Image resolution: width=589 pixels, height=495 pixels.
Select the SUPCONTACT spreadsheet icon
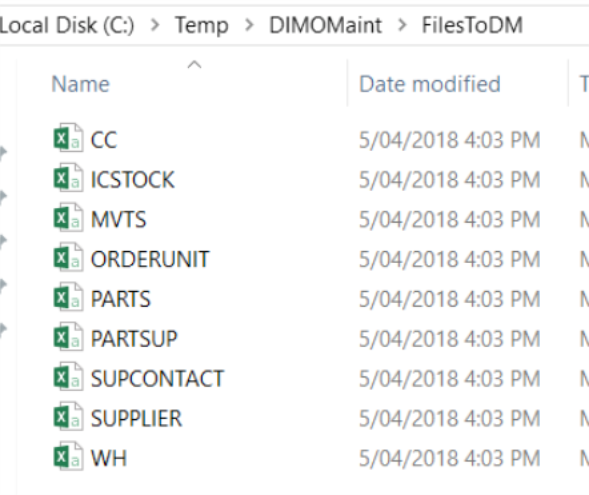pos(68,377)
